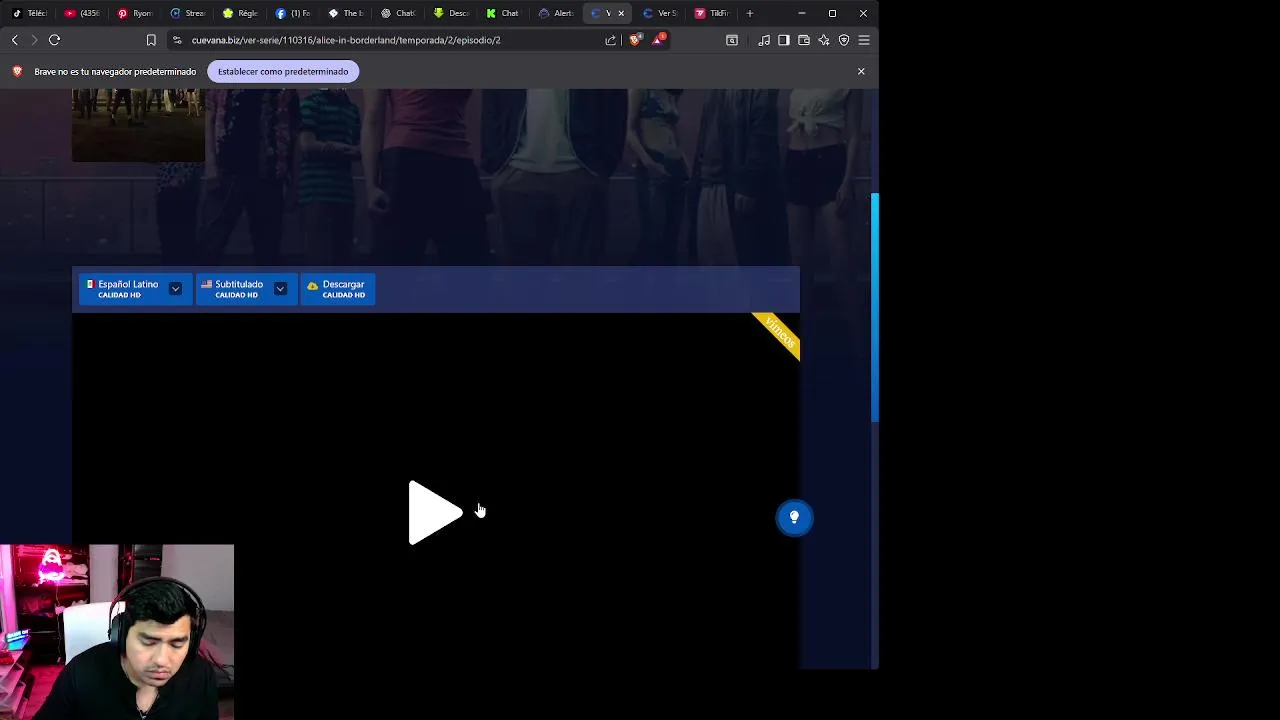Maximize the browser window
Image resolution: width=1280 pixels, height=720 pixels.
click(832, 13)
